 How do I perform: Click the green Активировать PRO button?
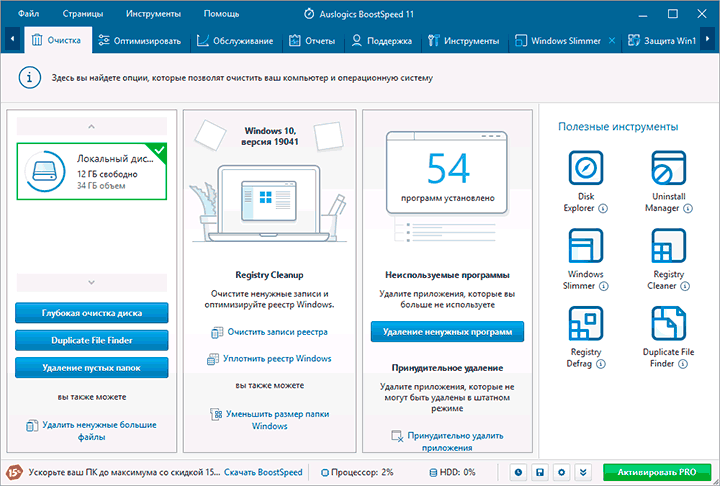[x=657, y=472]
